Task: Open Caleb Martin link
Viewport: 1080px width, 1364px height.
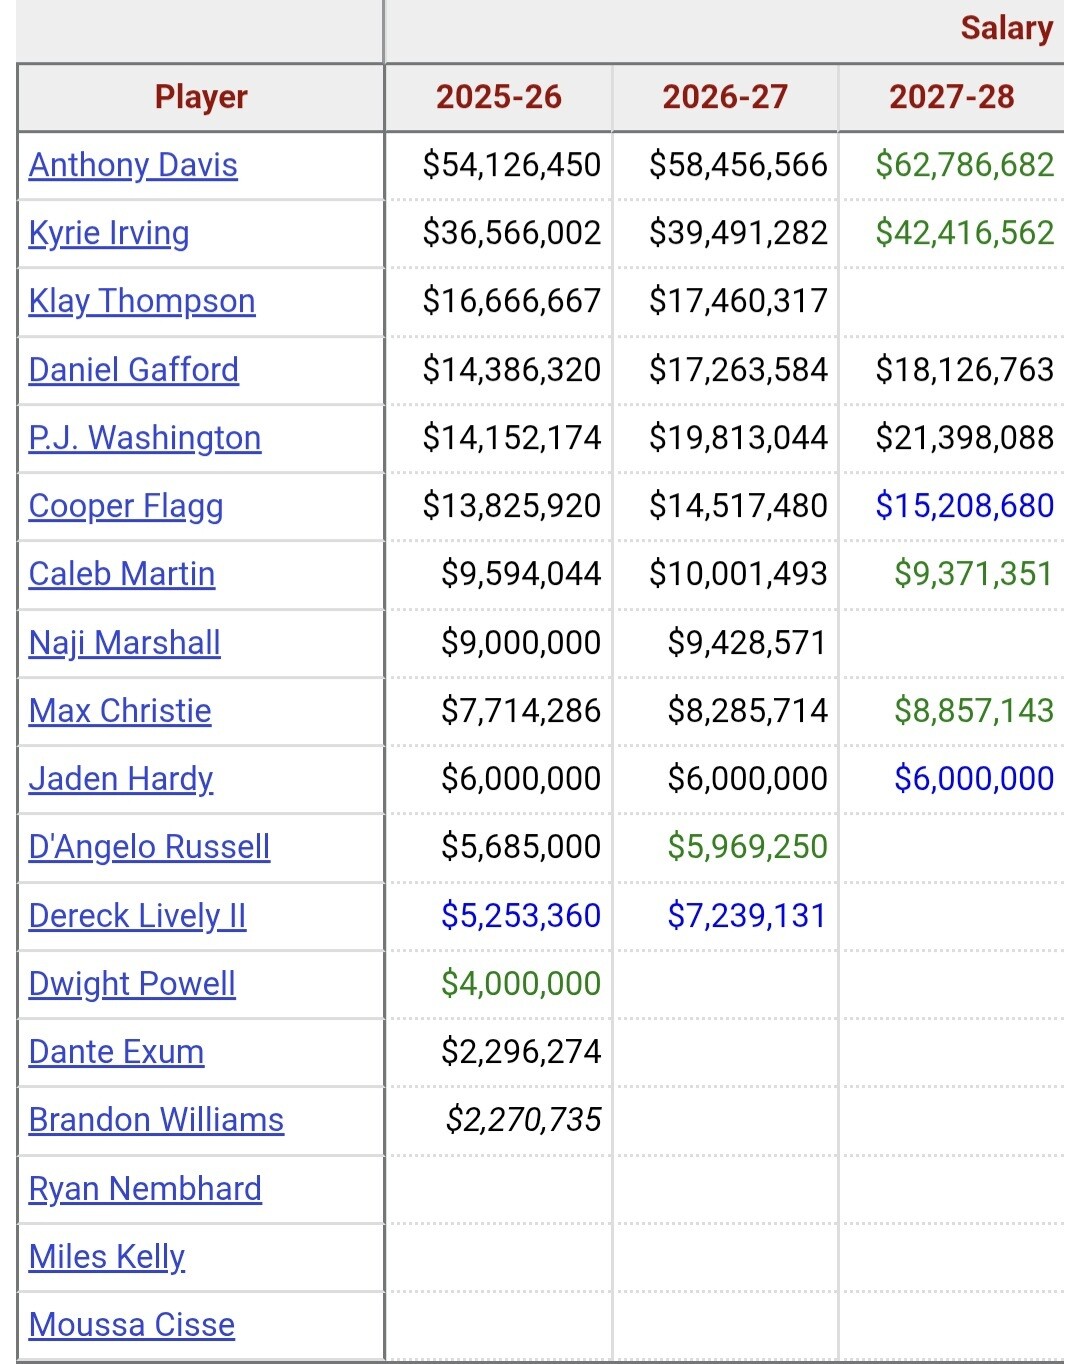Action: click(x=122, y=574)
